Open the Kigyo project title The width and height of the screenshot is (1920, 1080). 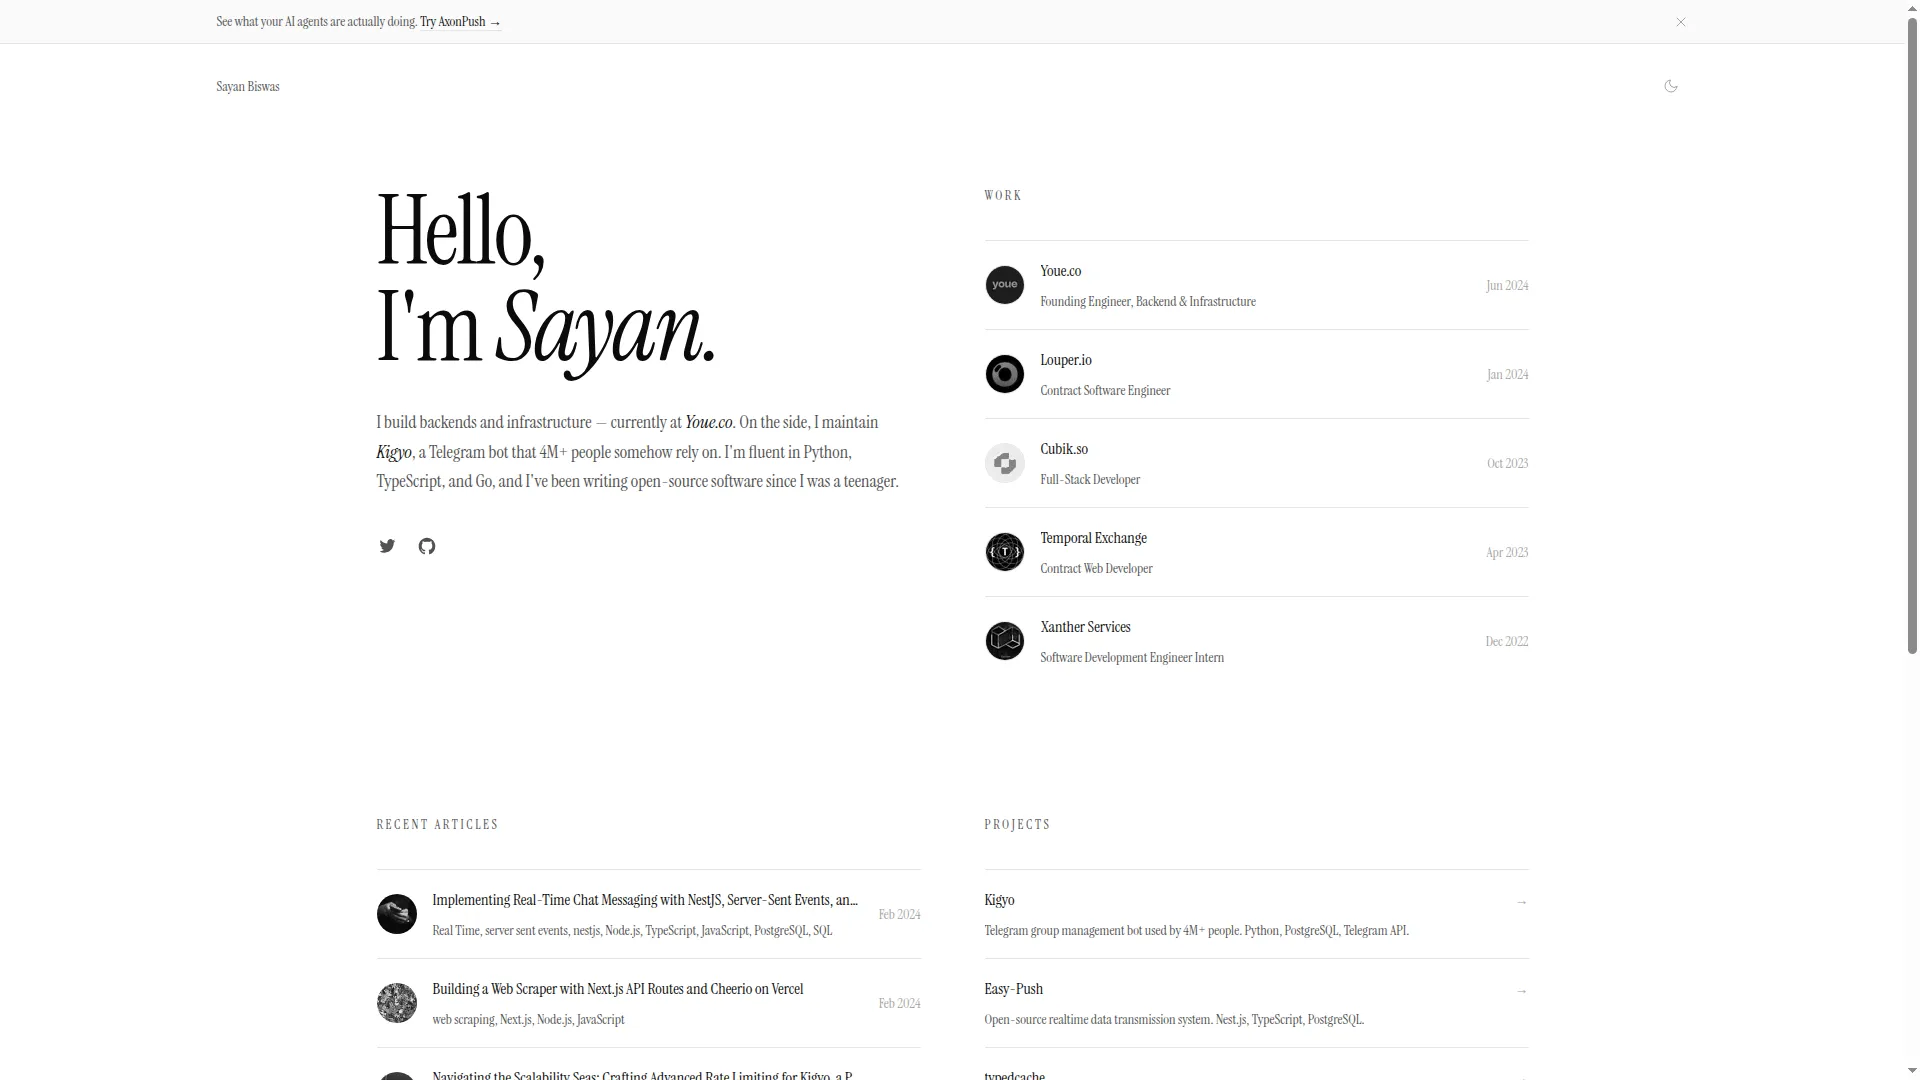pyautogui.click(x=999, y=900)
